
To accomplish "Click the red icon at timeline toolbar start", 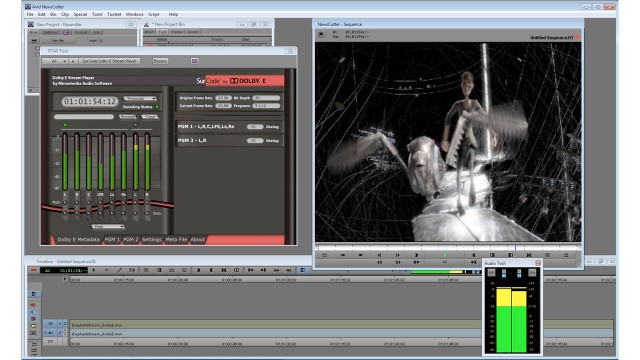I will click(x=33, y=270).
